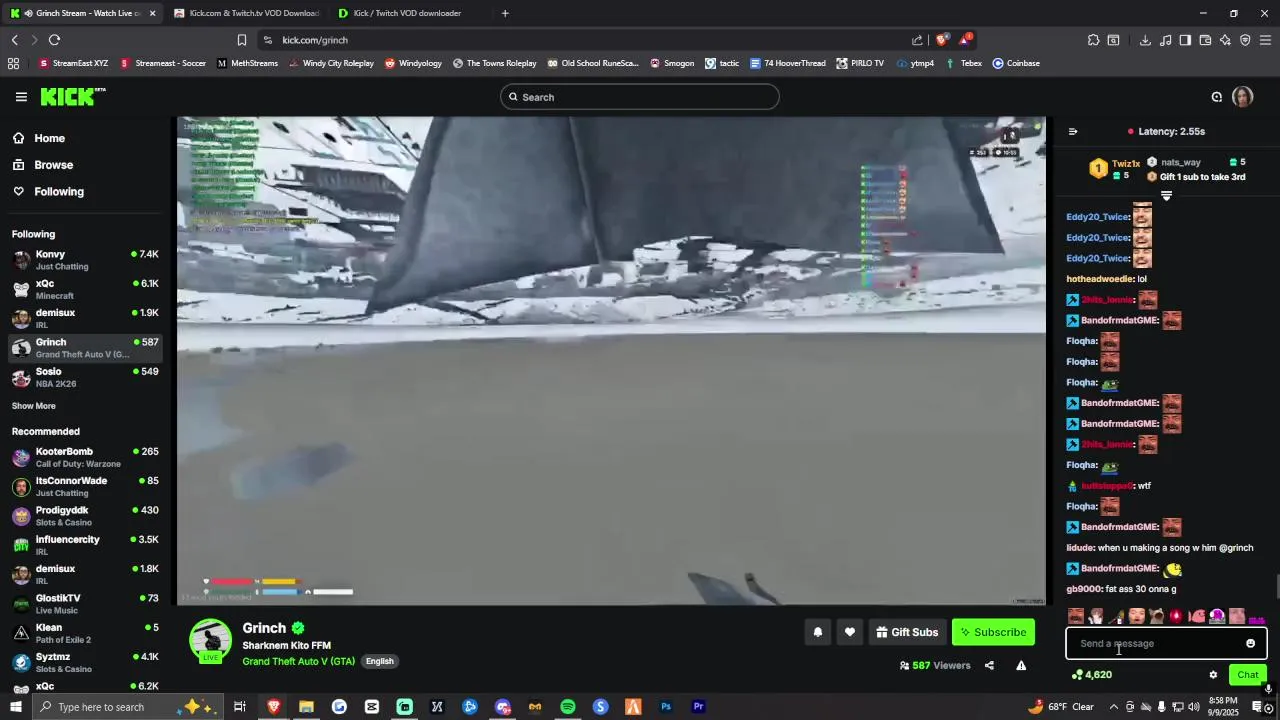1280x720 pixels.
Task: Open the emoji picker in the chat box
Action: (1250, 644)
